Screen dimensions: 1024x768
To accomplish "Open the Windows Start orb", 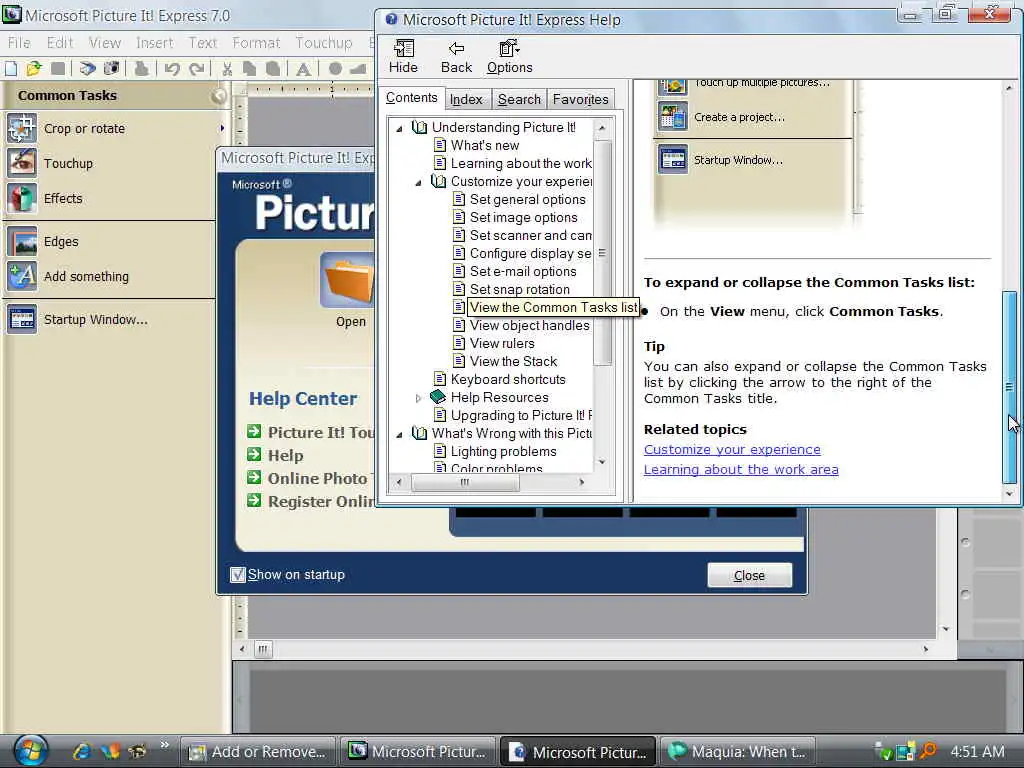I will 30,751.
